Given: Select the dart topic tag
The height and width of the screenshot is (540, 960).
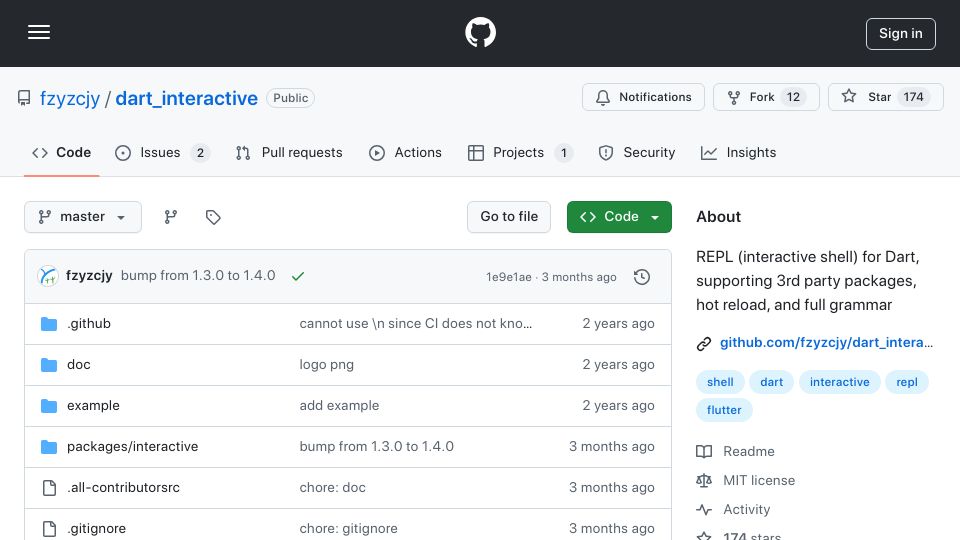Looking at the screenshot, I should pyautogui.click(x=771, y=382).
